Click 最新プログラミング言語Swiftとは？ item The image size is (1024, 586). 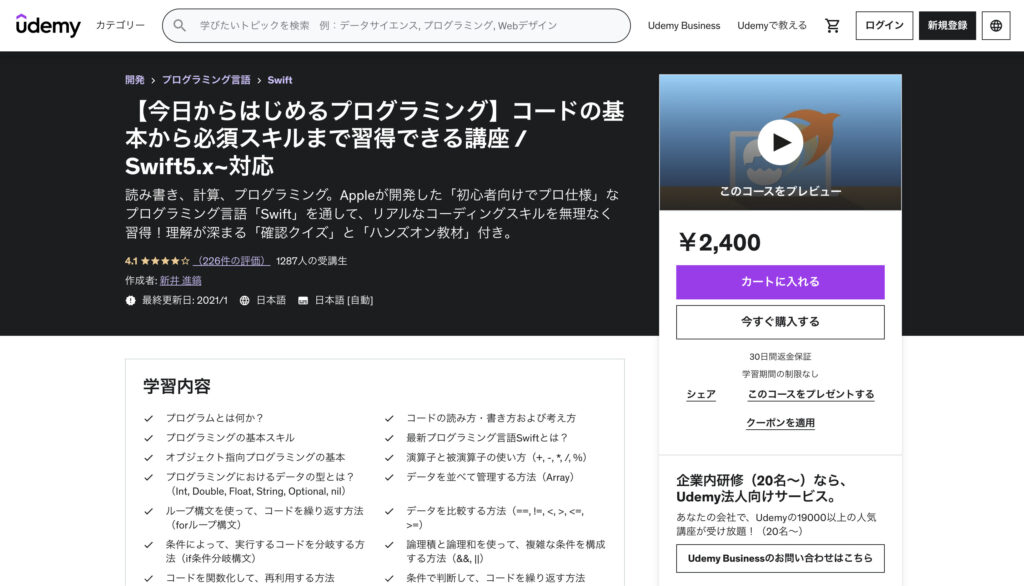click(487, 438)
